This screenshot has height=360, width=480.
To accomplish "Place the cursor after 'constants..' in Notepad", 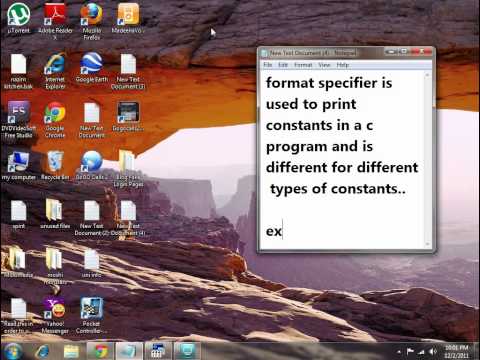I will tap(406, 189).
